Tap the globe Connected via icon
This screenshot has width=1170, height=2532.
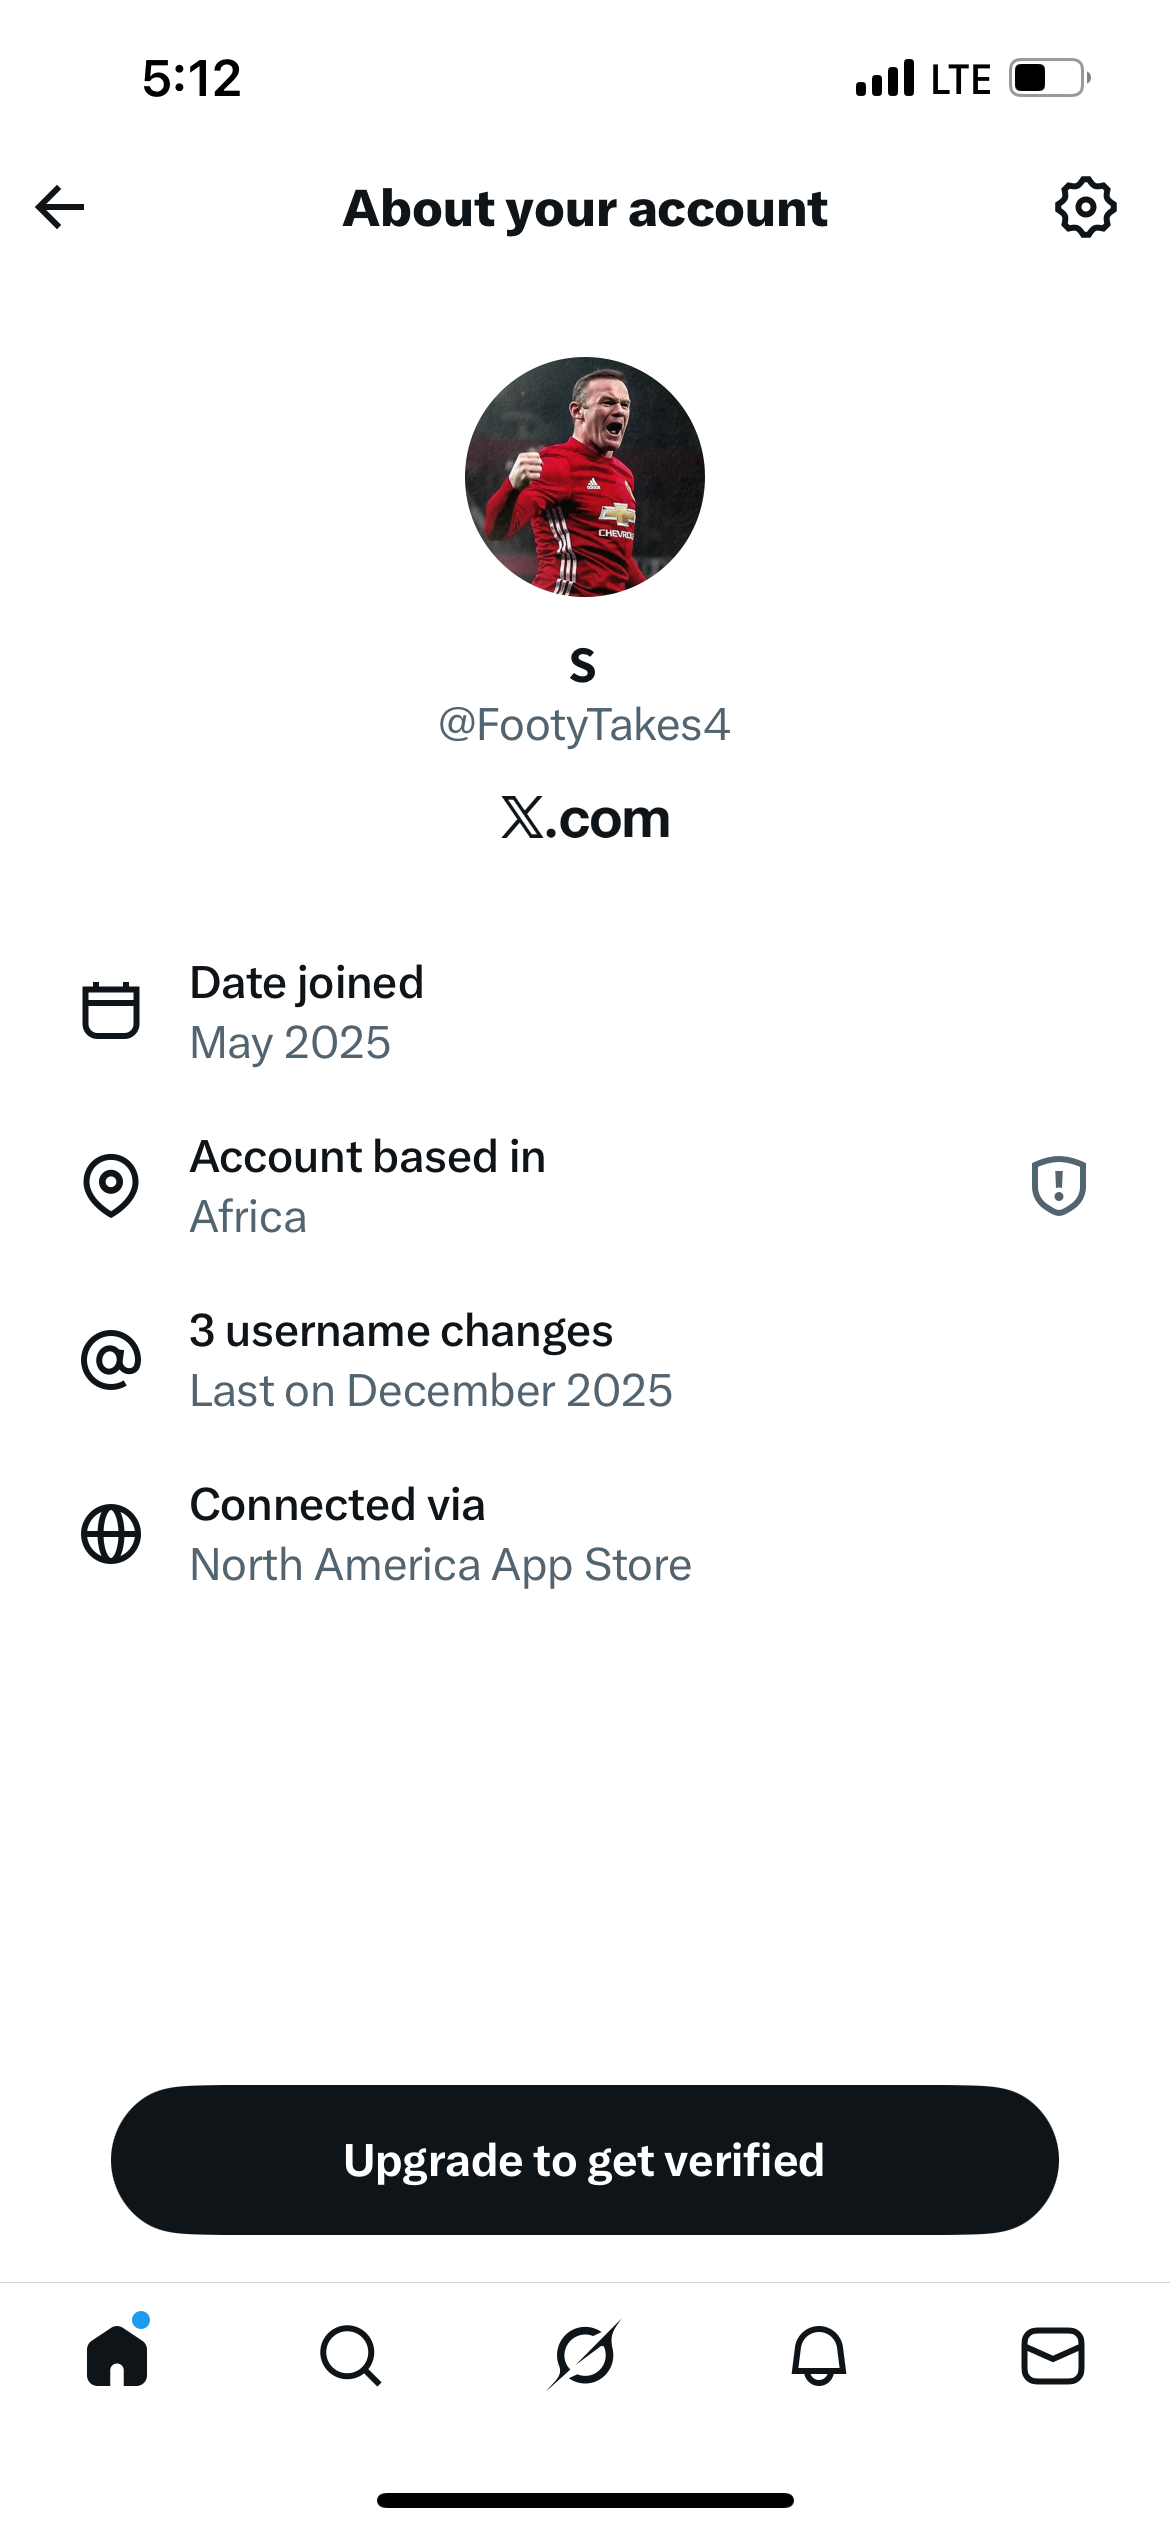111,1534
